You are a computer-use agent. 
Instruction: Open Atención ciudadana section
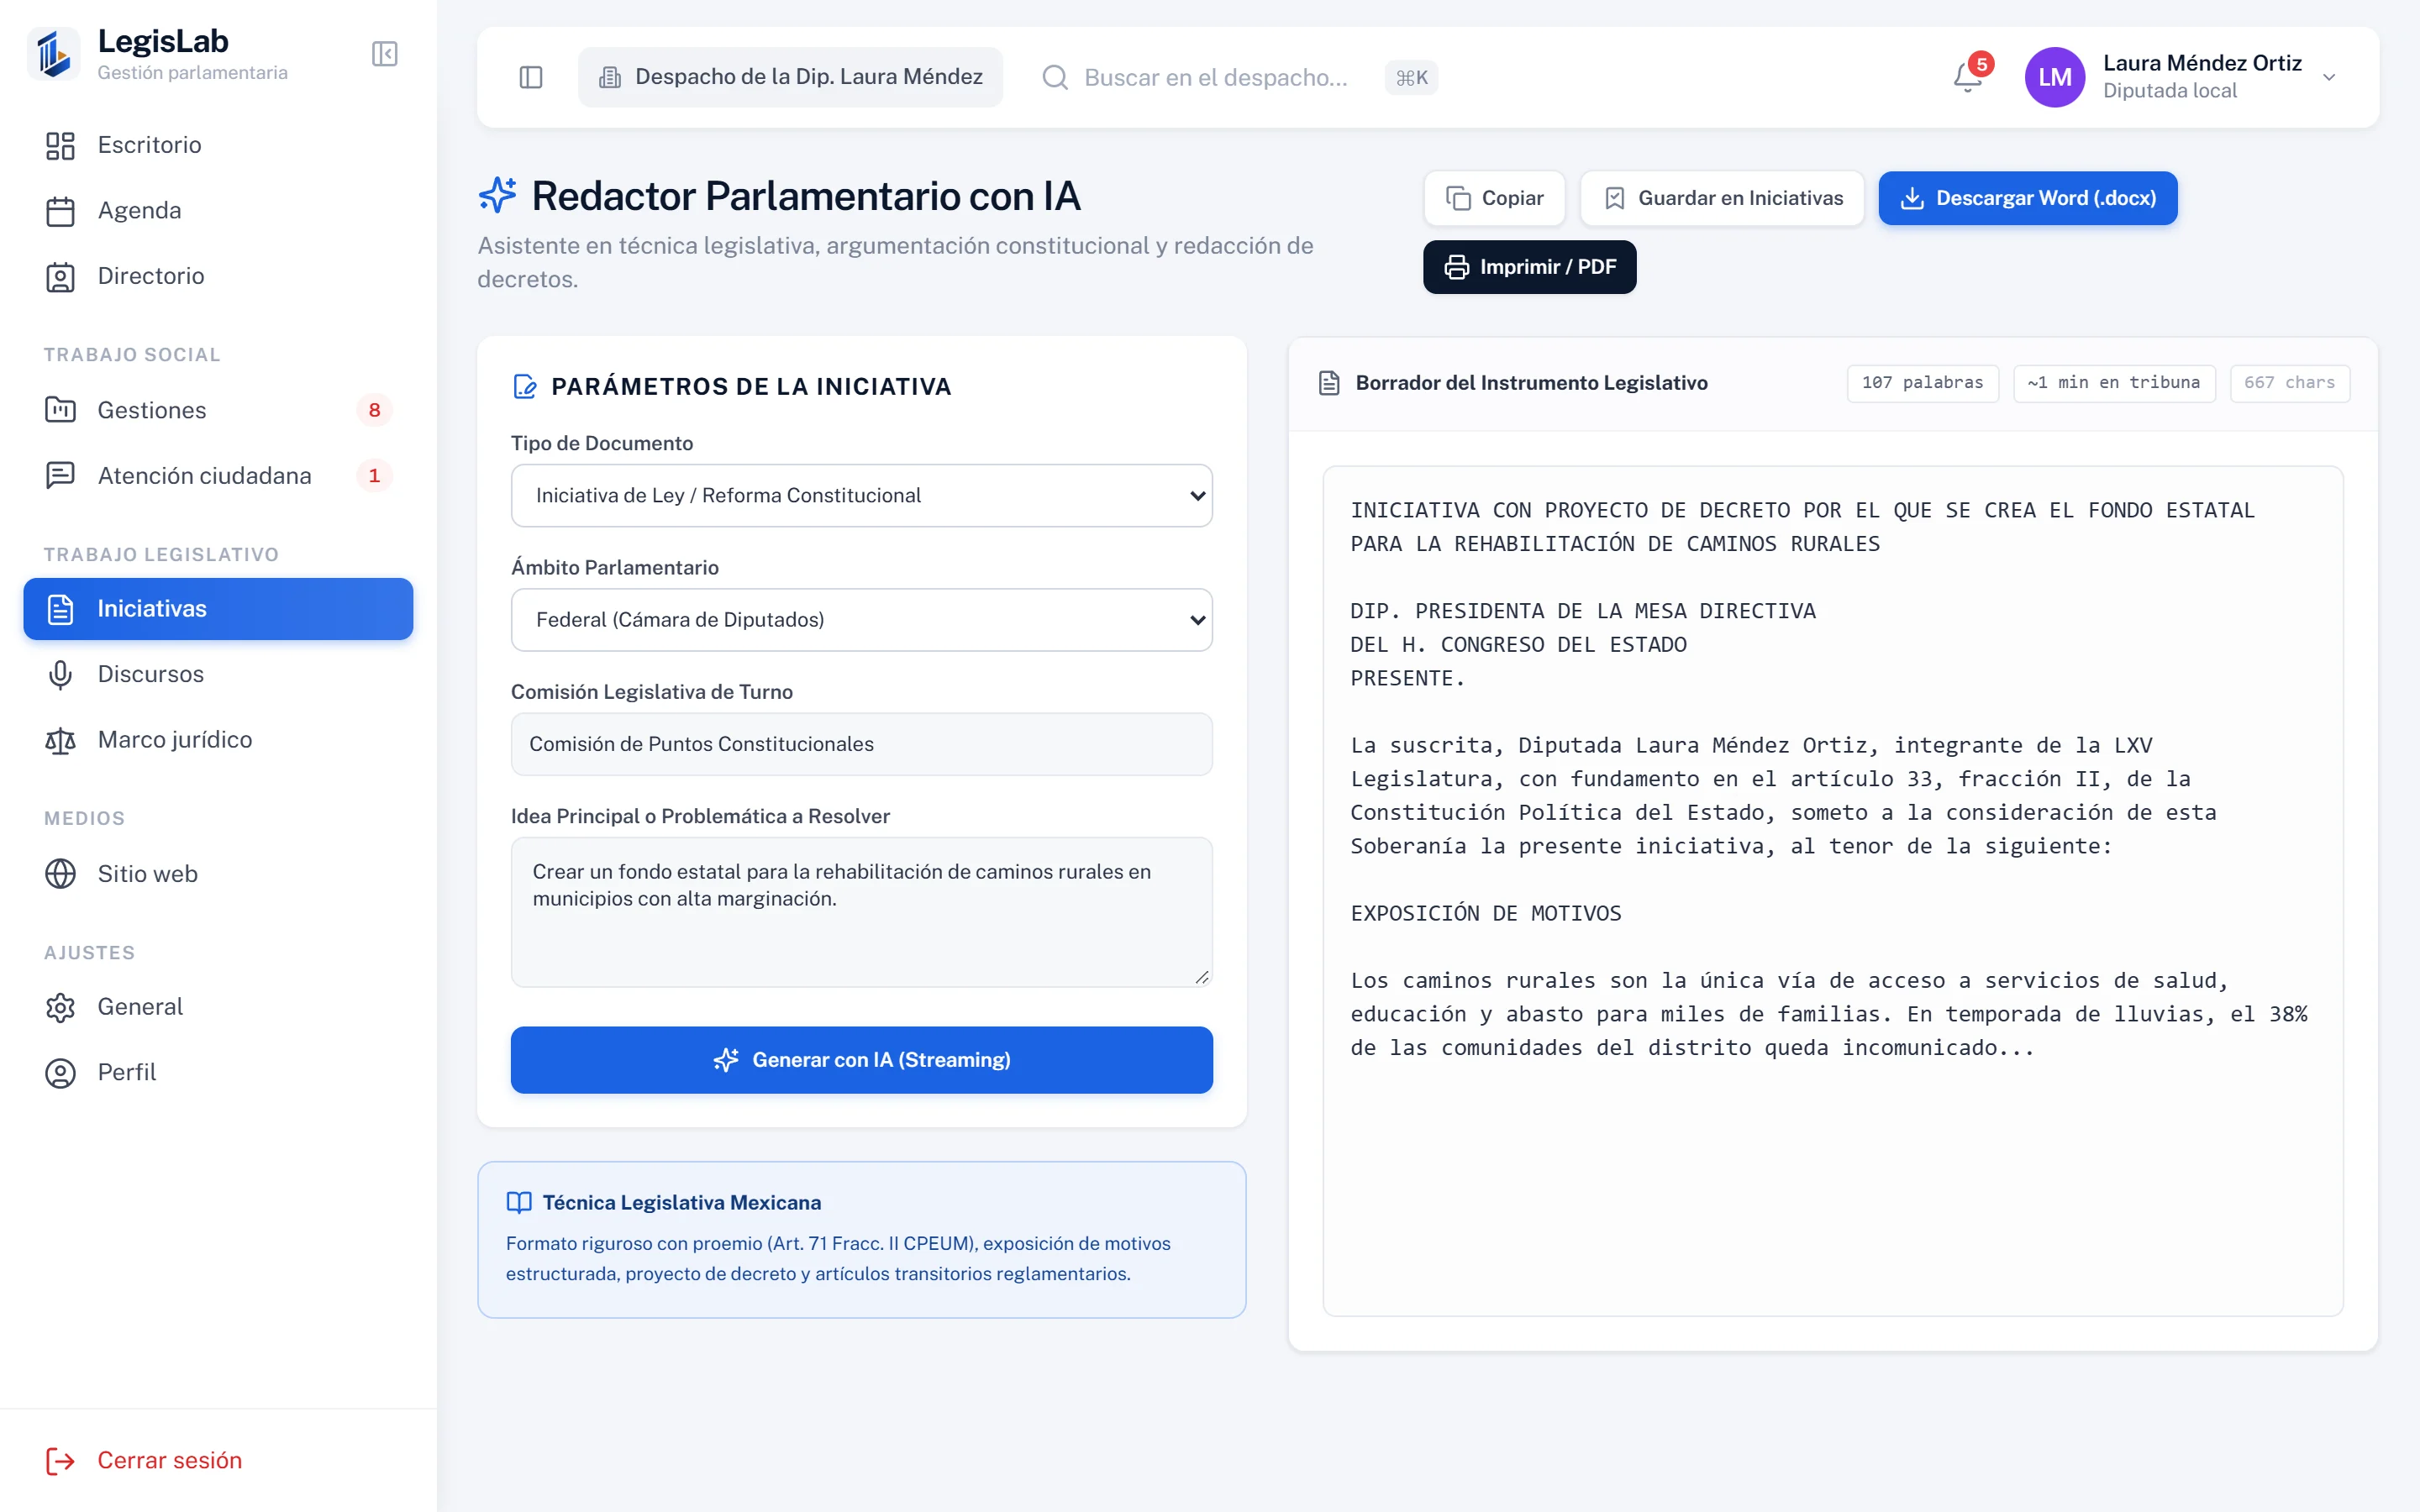[218, 476]
